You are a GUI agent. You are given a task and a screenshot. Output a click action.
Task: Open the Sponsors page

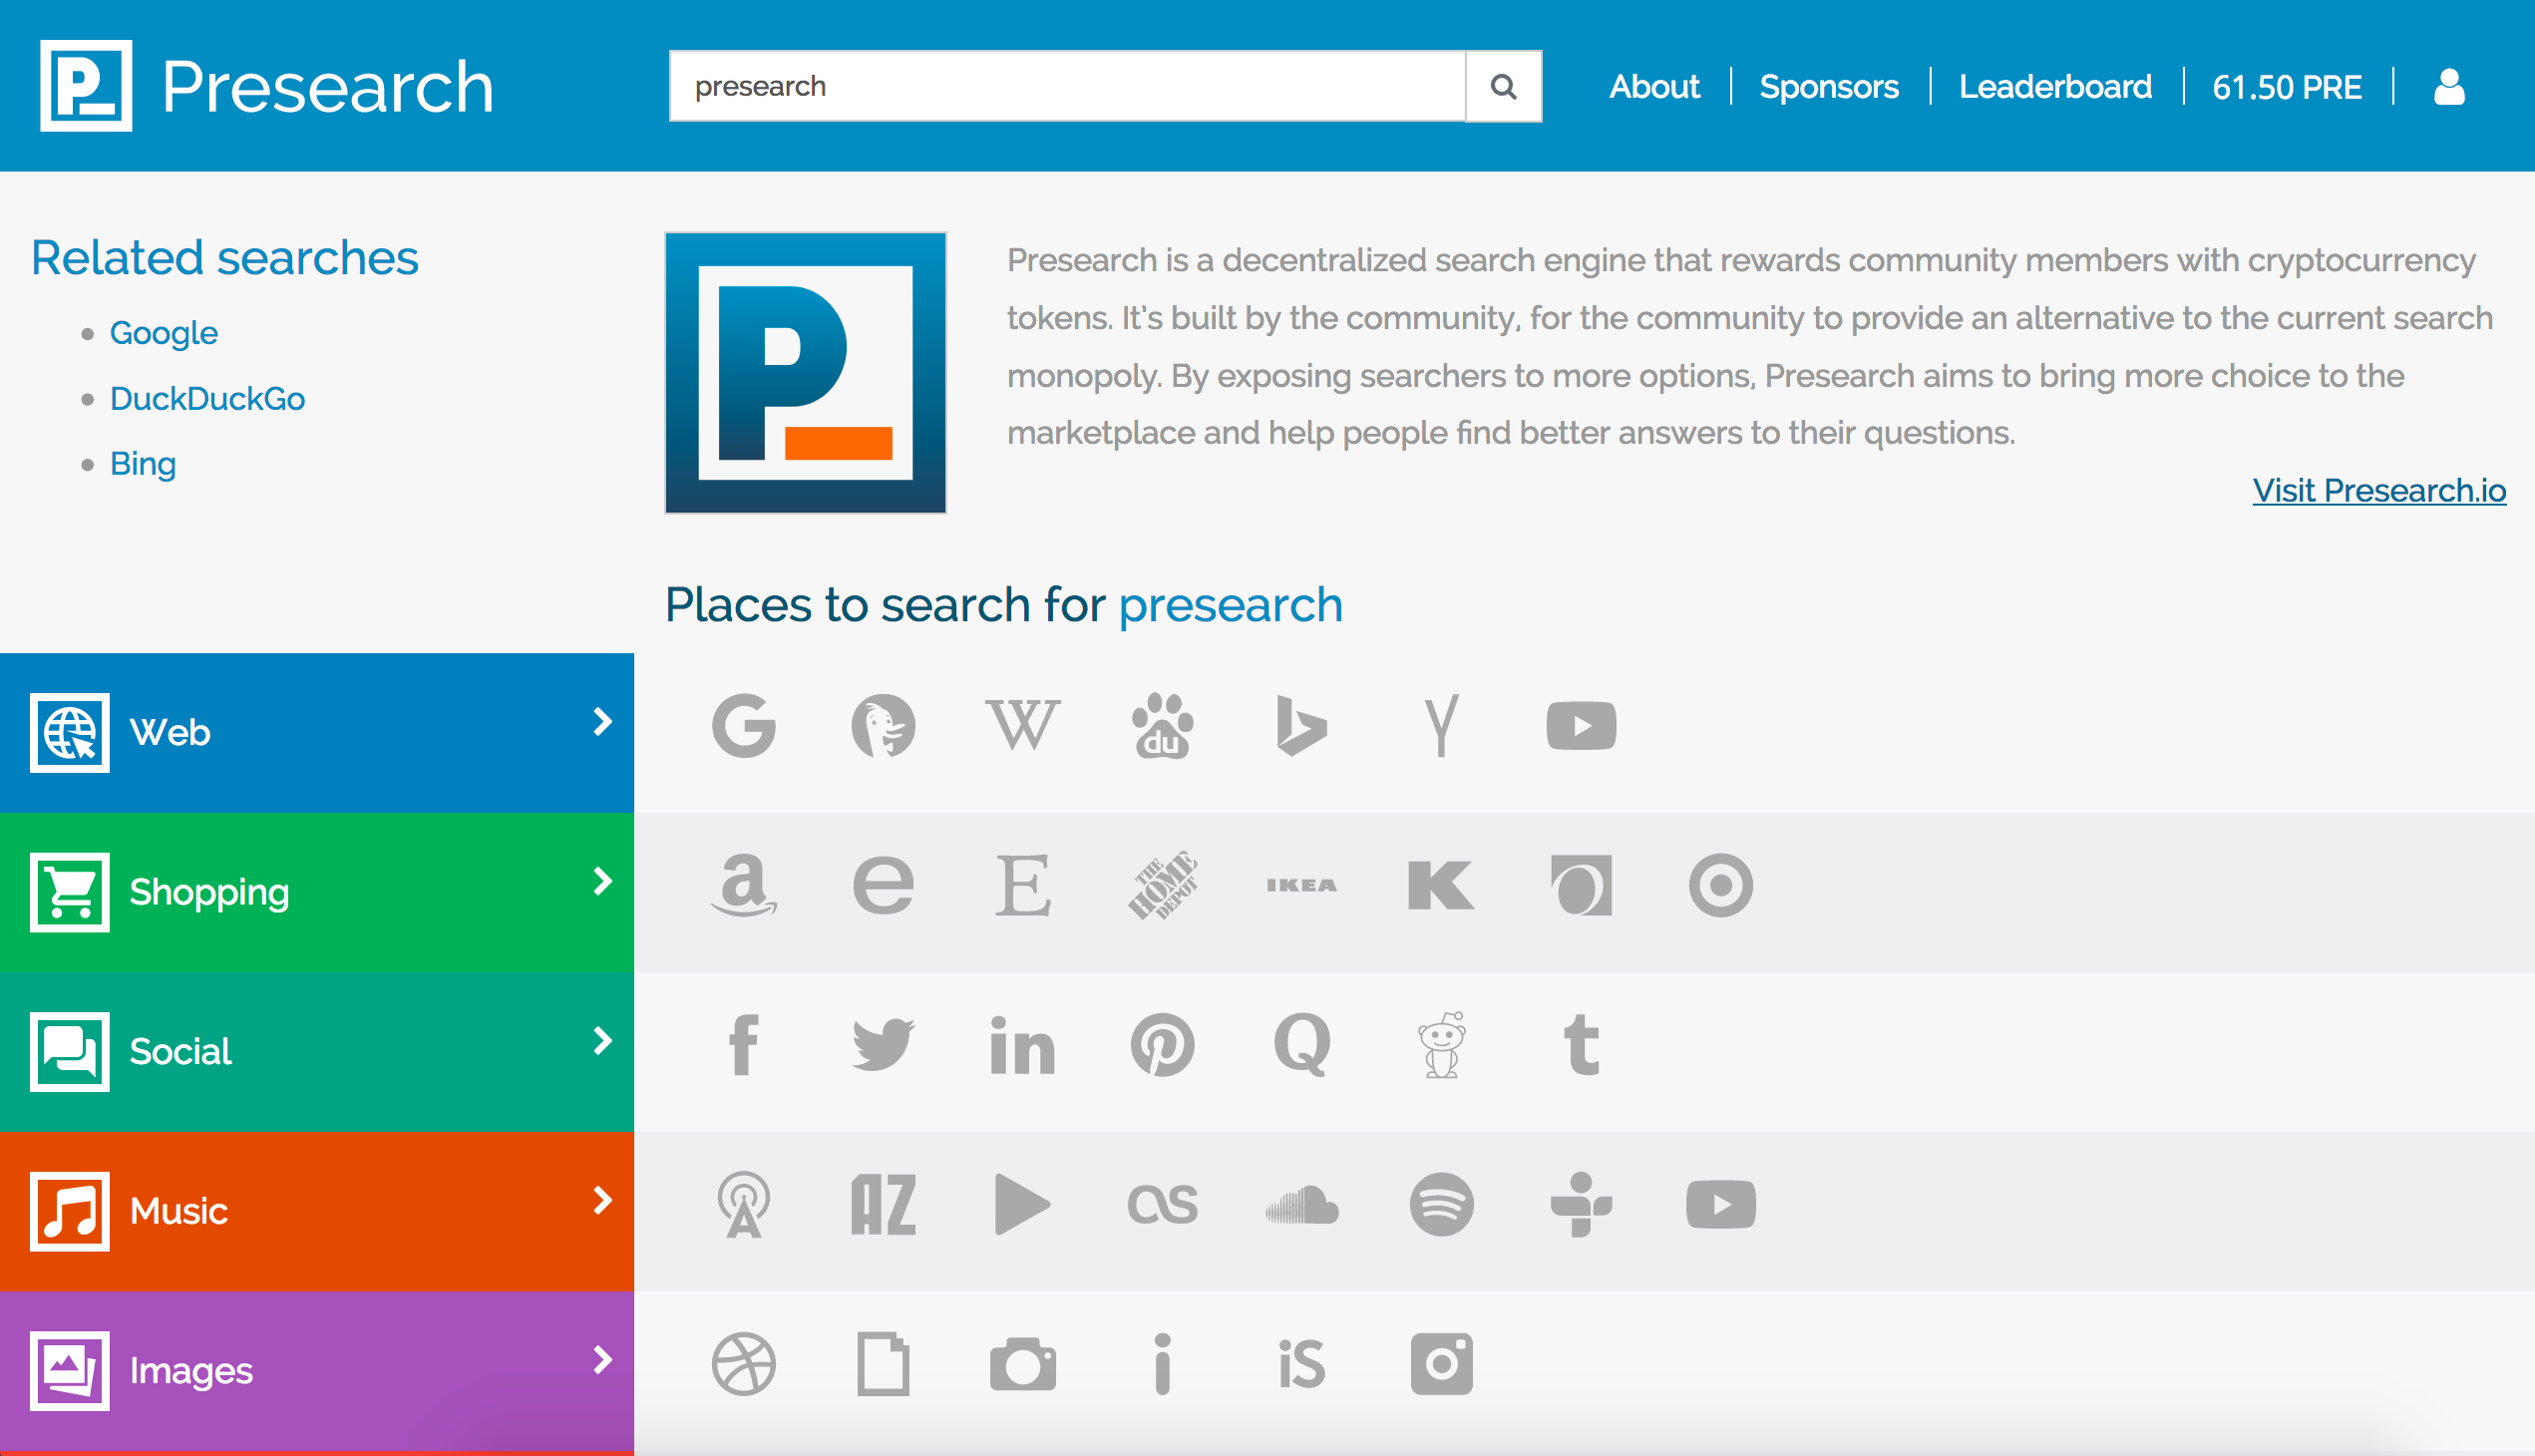coord(1829,87)
